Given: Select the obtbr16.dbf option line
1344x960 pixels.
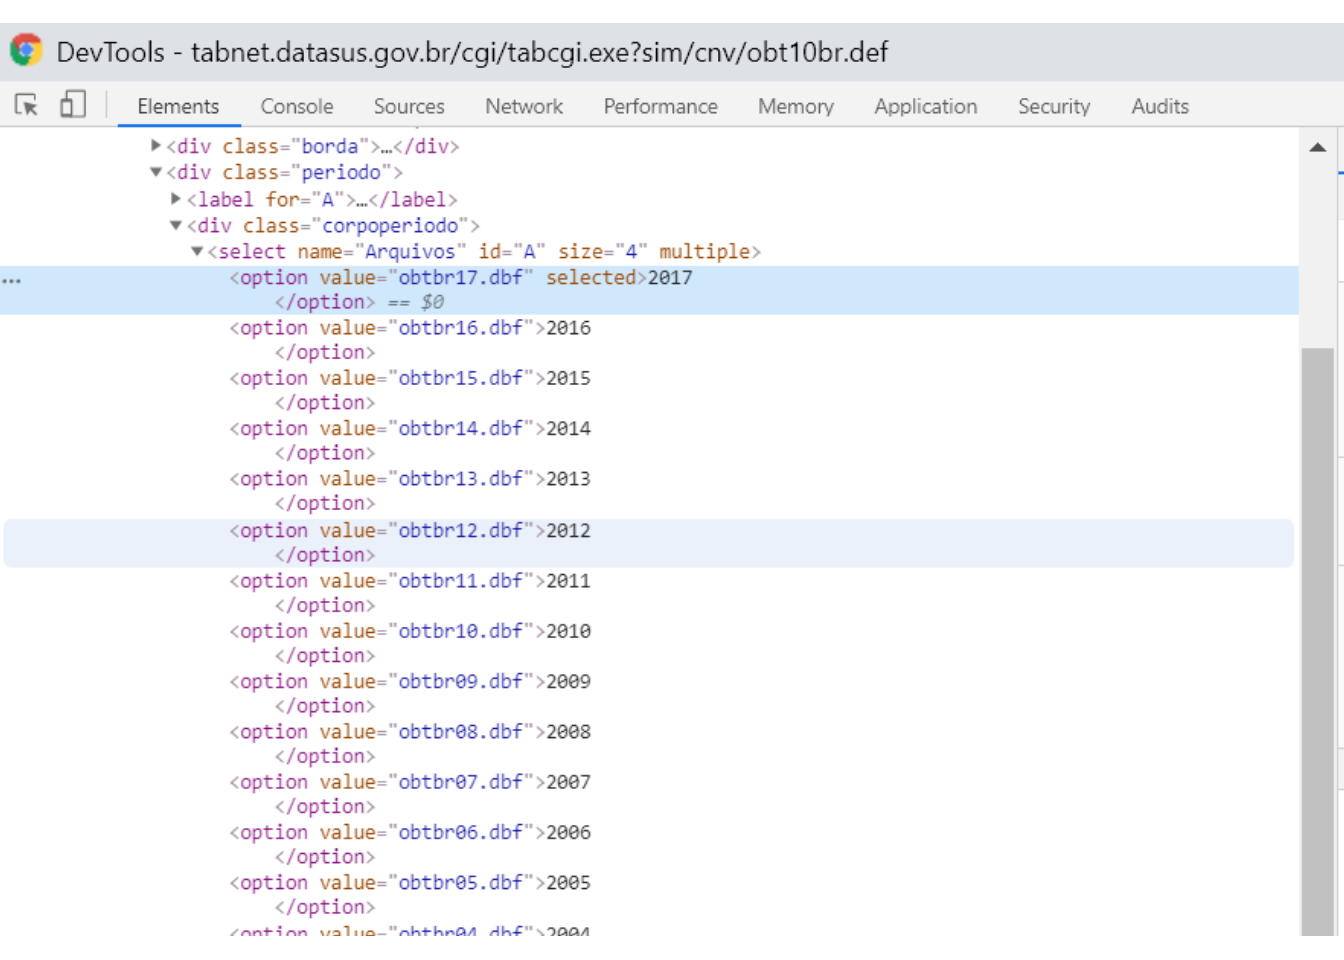Looking at the screenshot, I should (x=410, y=328).
